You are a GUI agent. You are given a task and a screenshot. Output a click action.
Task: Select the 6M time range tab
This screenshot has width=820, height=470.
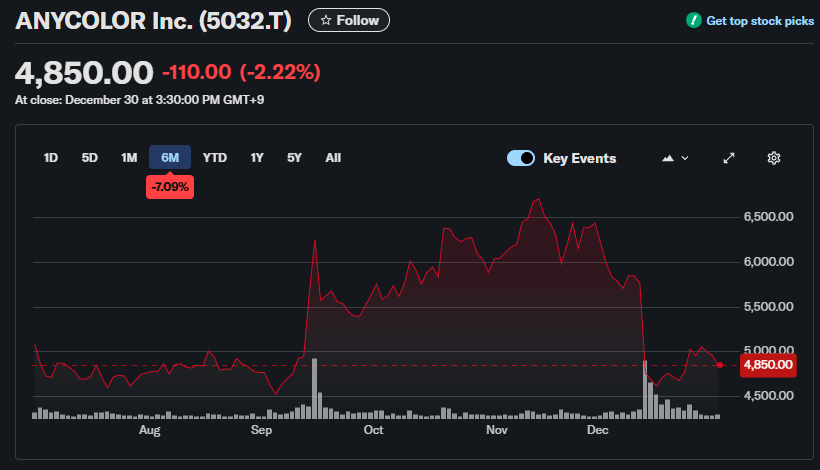170,157
